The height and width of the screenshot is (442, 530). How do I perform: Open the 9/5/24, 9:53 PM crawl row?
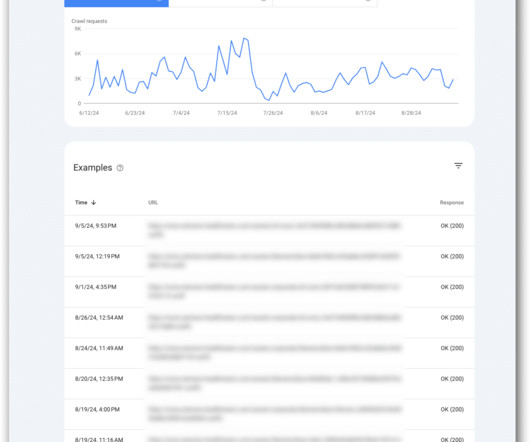(269, 230)
